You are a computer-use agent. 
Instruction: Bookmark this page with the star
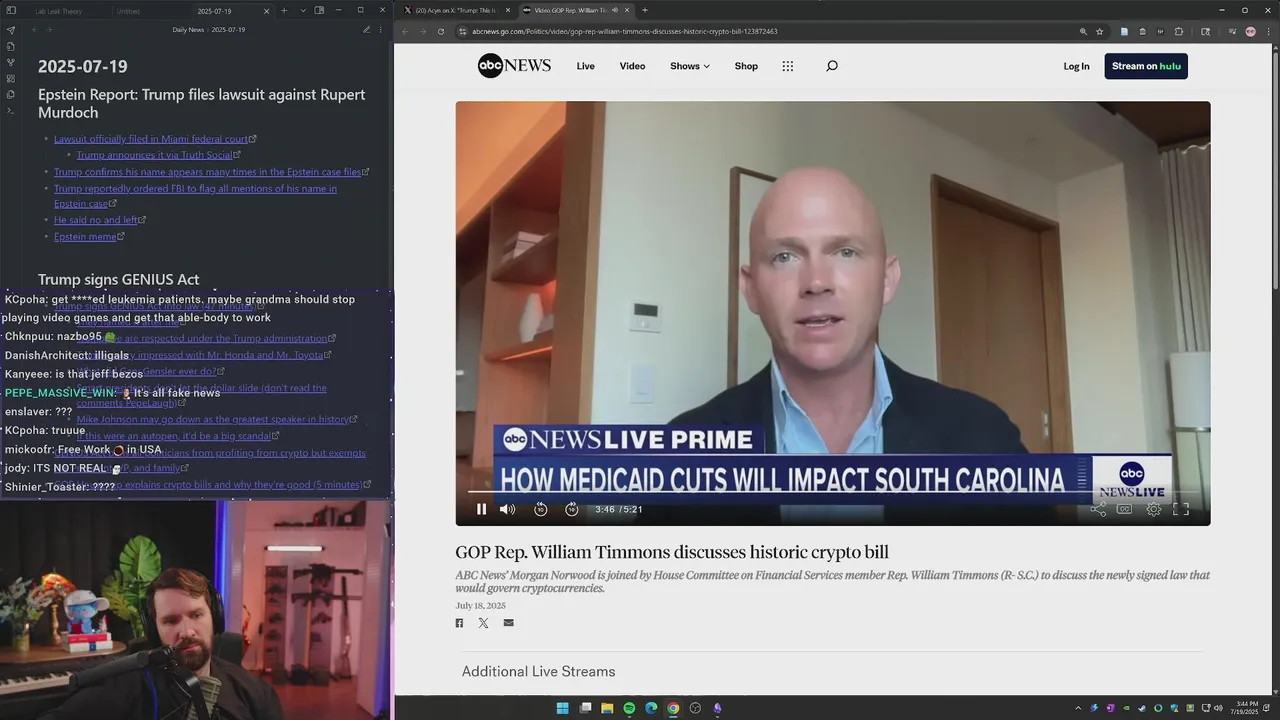(1099, 31)
